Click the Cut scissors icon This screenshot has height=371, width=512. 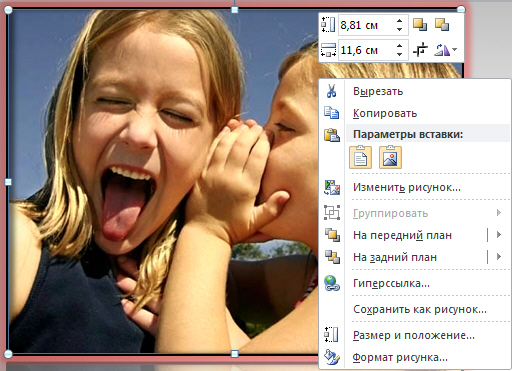tap(331, 91)
